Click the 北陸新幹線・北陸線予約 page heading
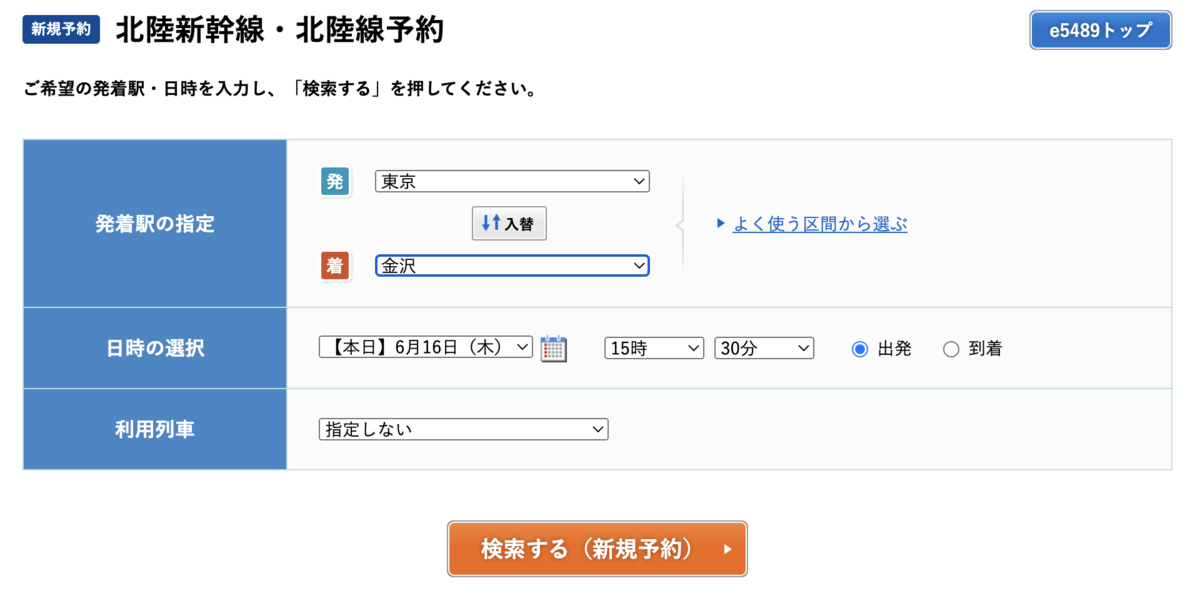 tap(280, 30)
